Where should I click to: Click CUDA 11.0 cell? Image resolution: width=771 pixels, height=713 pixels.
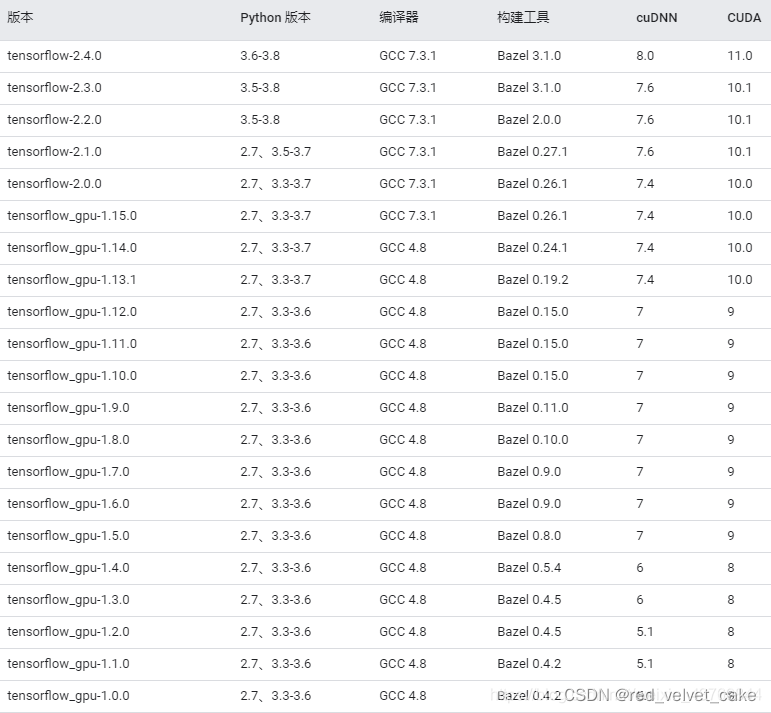pos(740,56)
